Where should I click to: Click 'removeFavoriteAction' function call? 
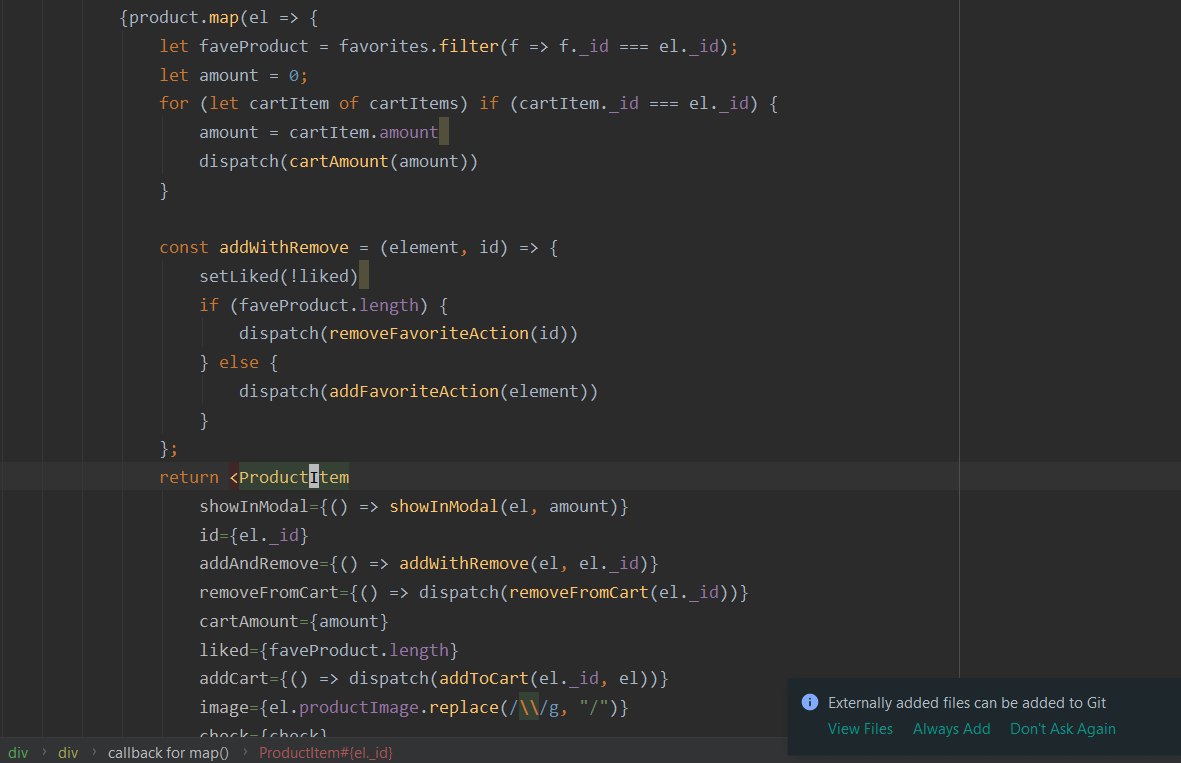click(429, 333)
